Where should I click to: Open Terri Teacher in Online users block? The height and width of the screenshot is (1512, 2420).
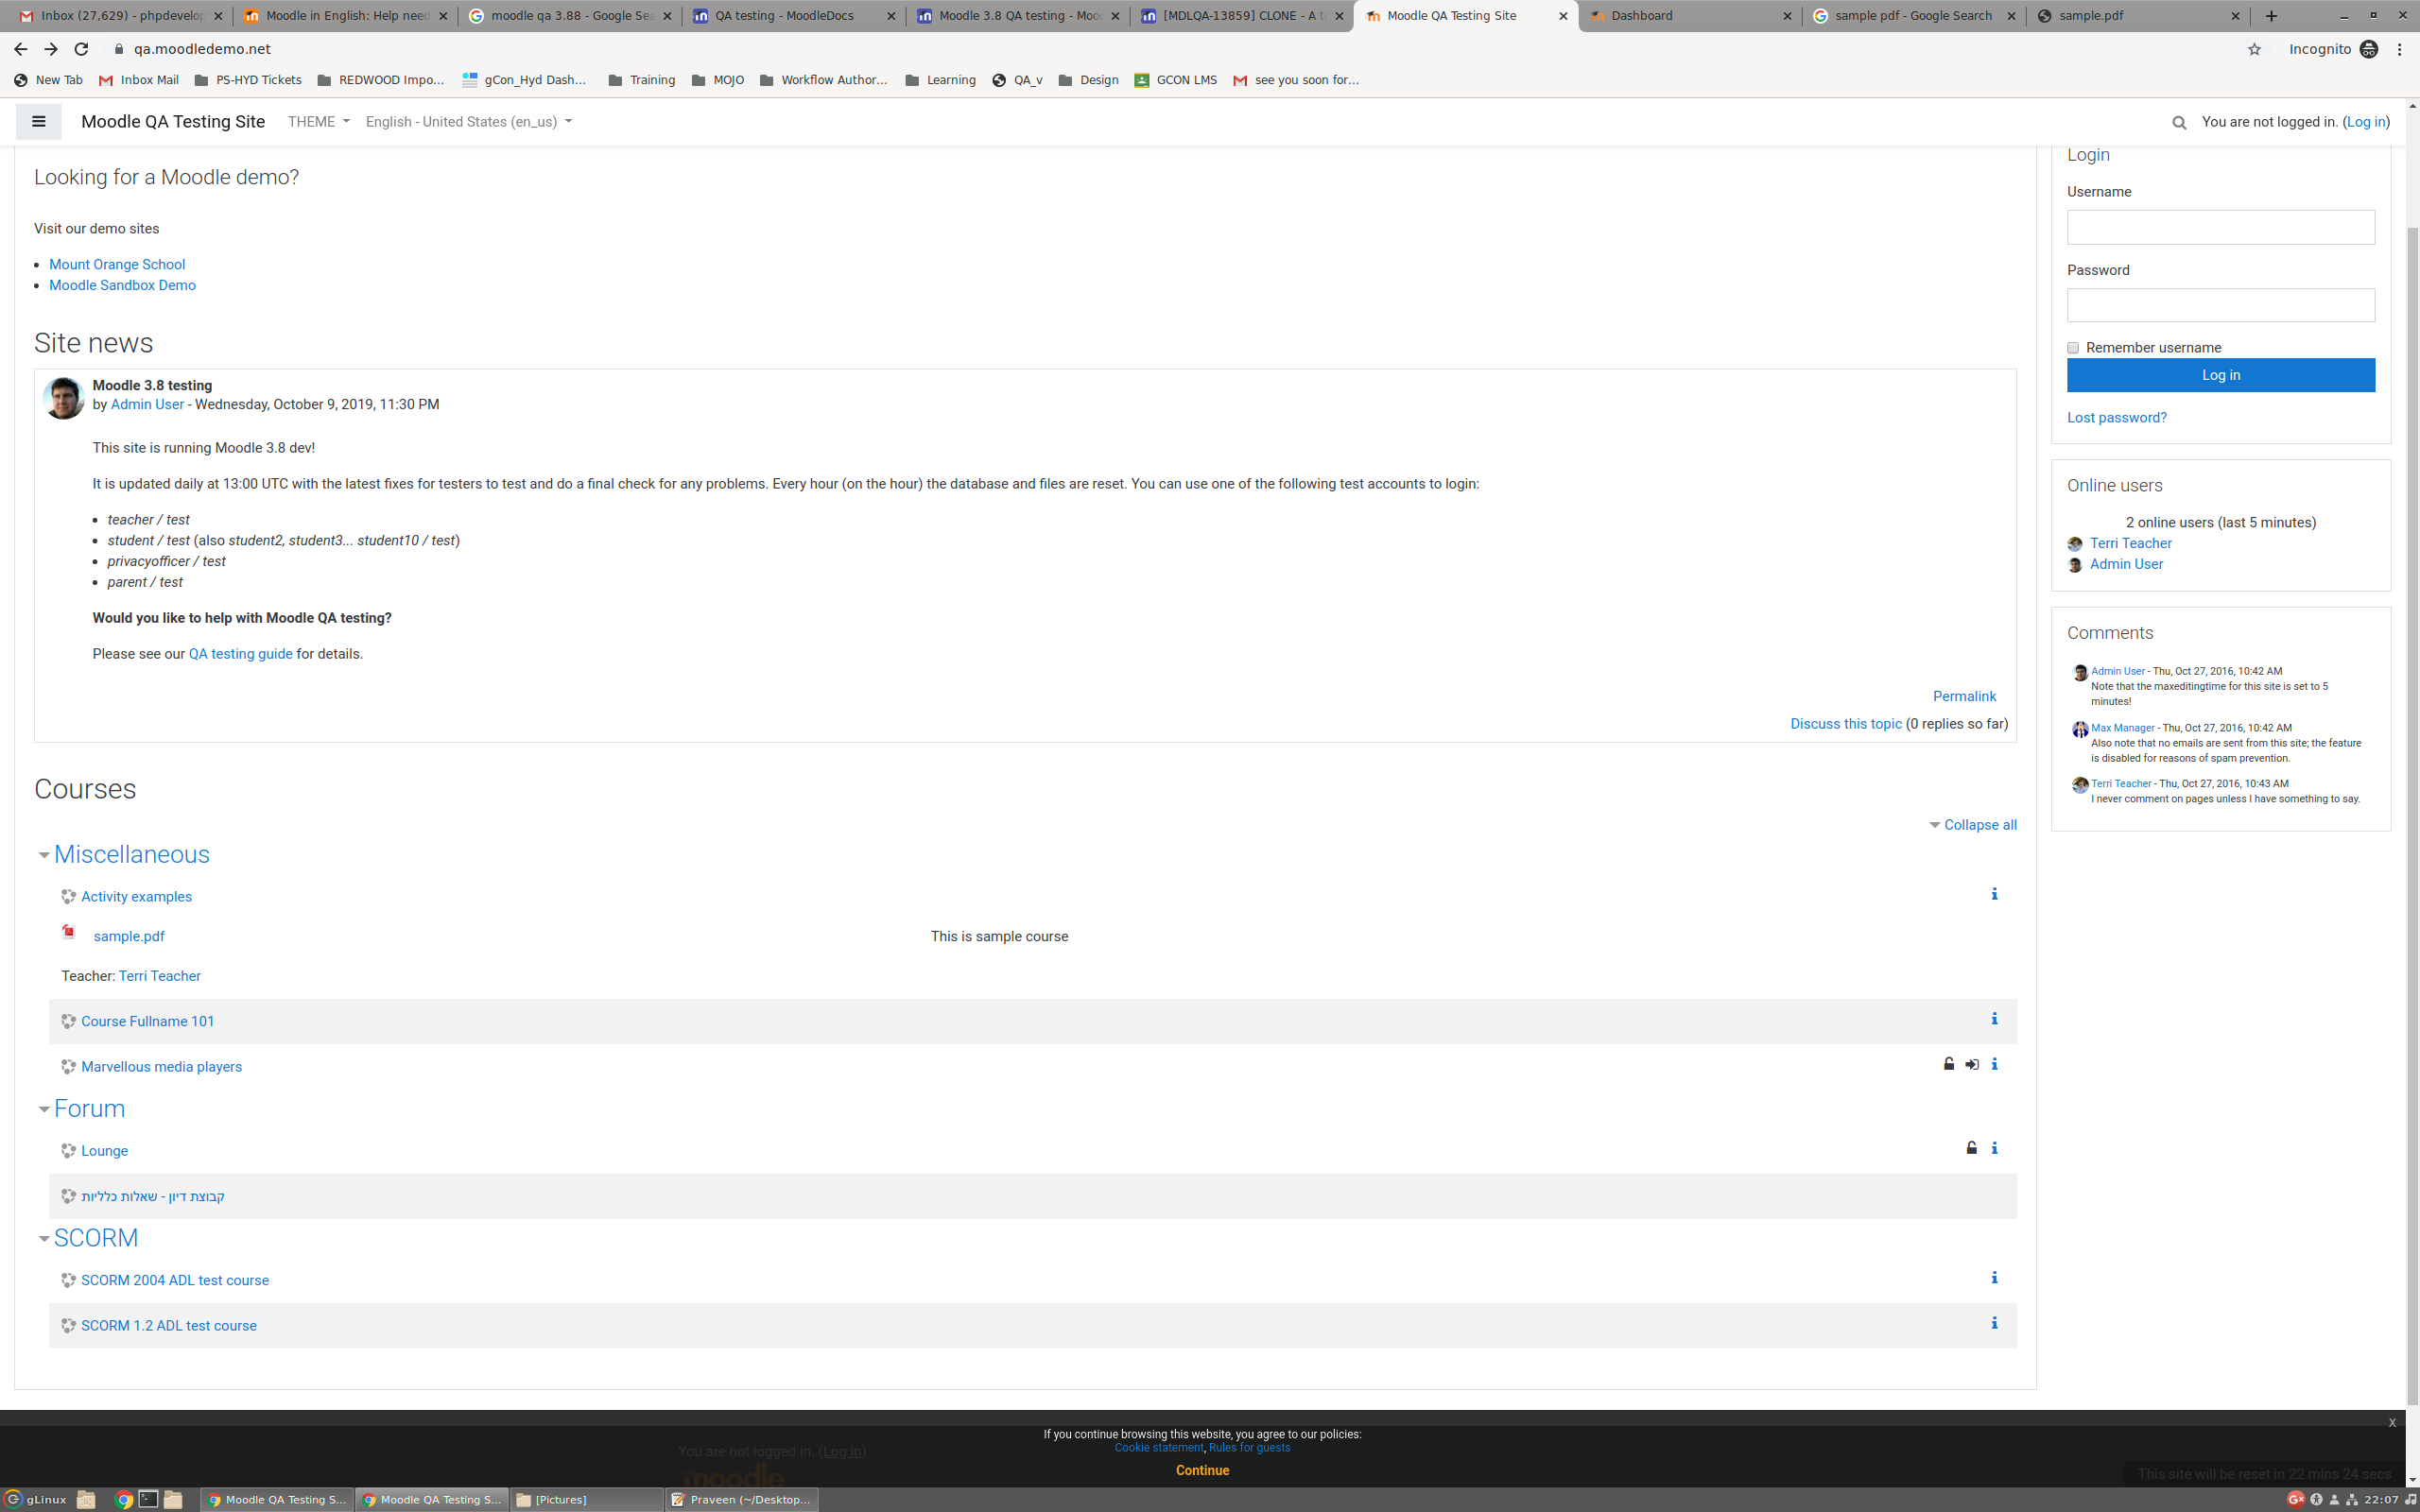coord(2130,543)
